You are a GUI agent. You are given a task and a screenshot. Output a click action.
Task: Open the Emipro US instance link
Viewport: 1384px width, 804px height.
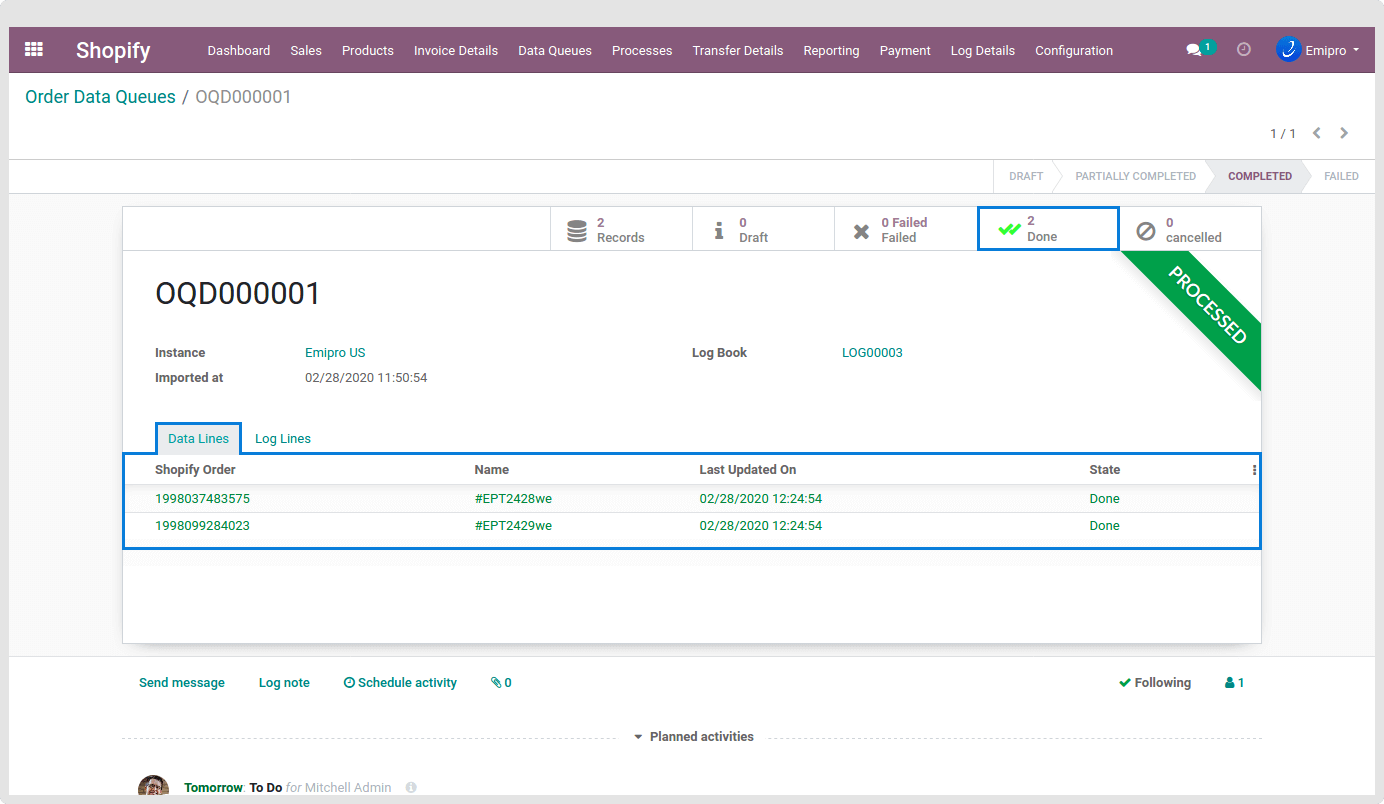pyautogui.click(x=335, y=353)
